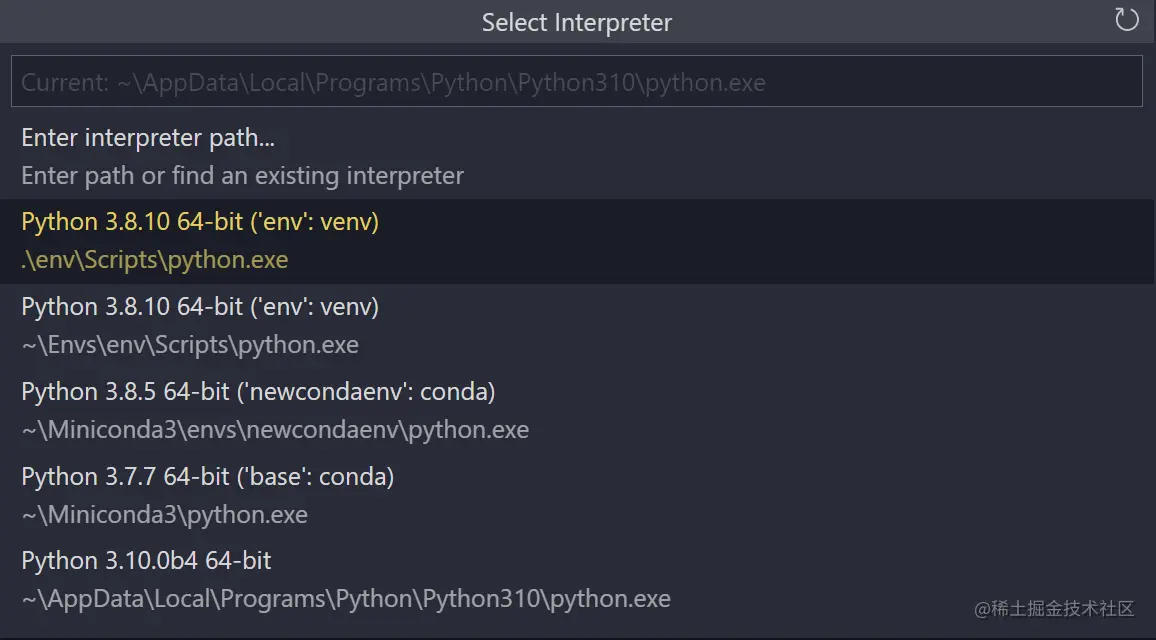Open Enter interpreter path option
The image size is (1156, 640).
click(x=151, y=138)
